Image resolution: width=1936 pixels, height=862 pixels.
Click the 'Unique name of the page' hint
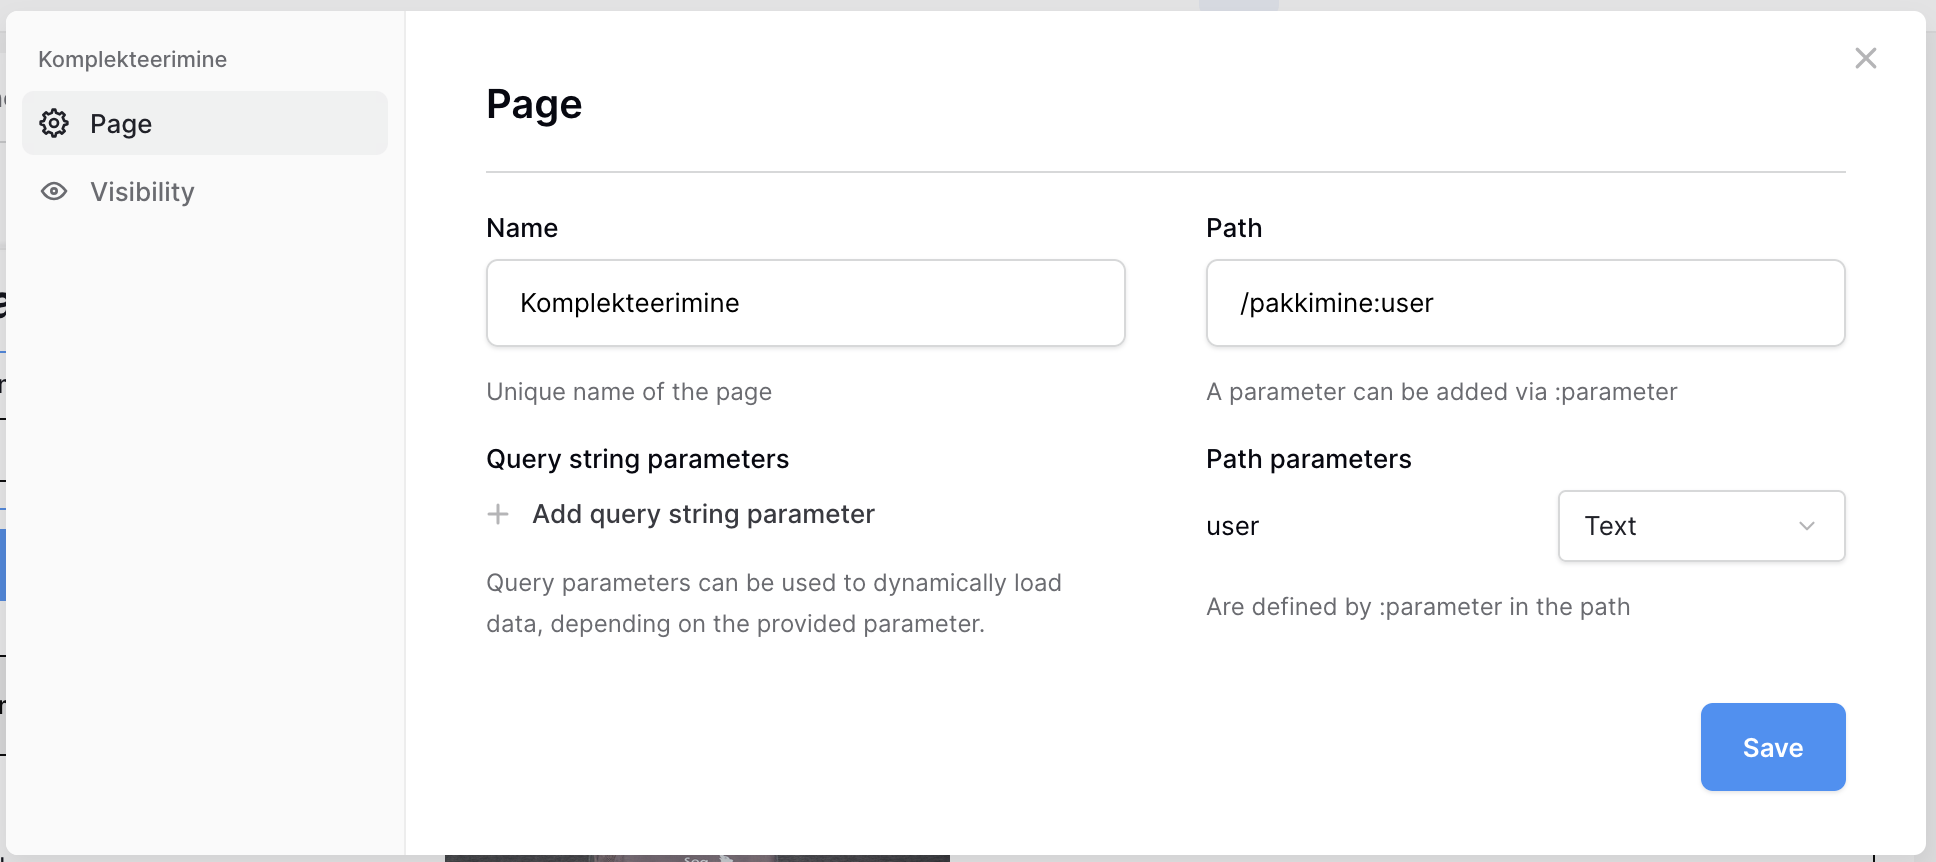tap(629, 392)
